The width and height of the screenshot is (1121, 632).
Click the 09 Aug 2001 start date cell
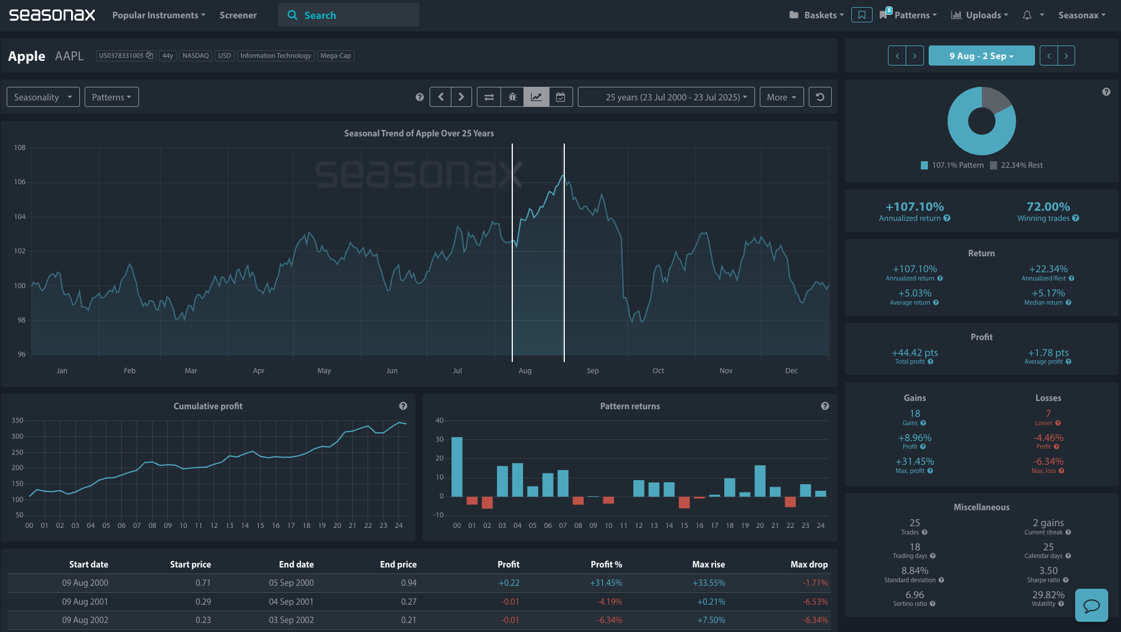pyautogui.click(x=85, y=602)
